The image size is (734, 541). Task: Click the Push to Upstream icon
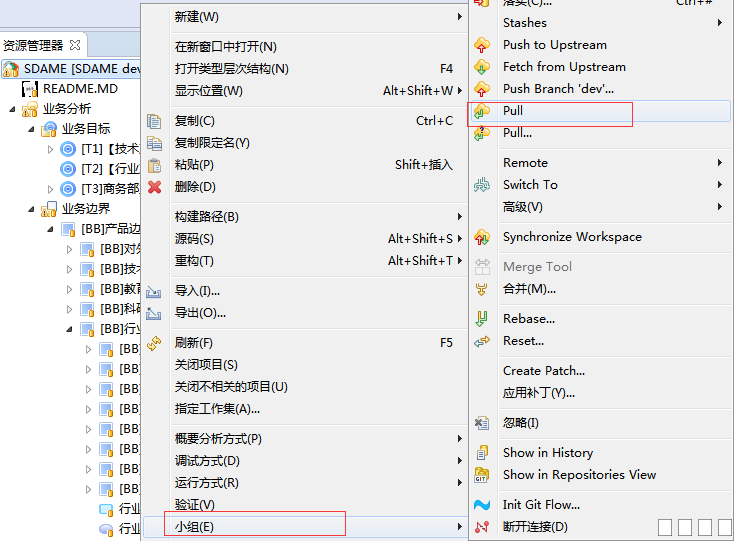(483, 45)
